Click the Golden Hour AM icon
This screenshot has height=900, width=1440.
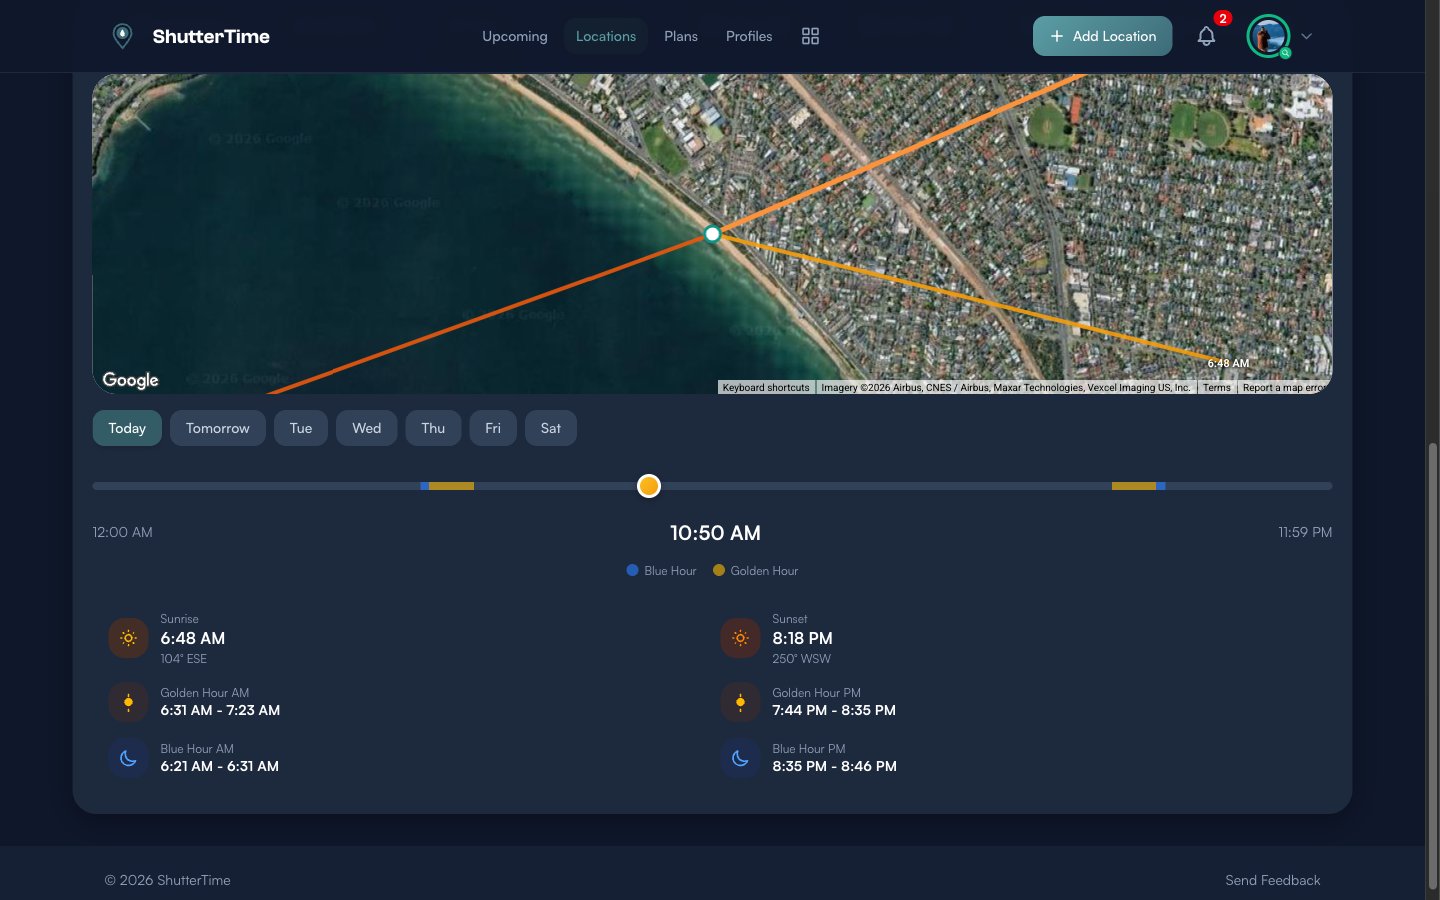(128, 702)
